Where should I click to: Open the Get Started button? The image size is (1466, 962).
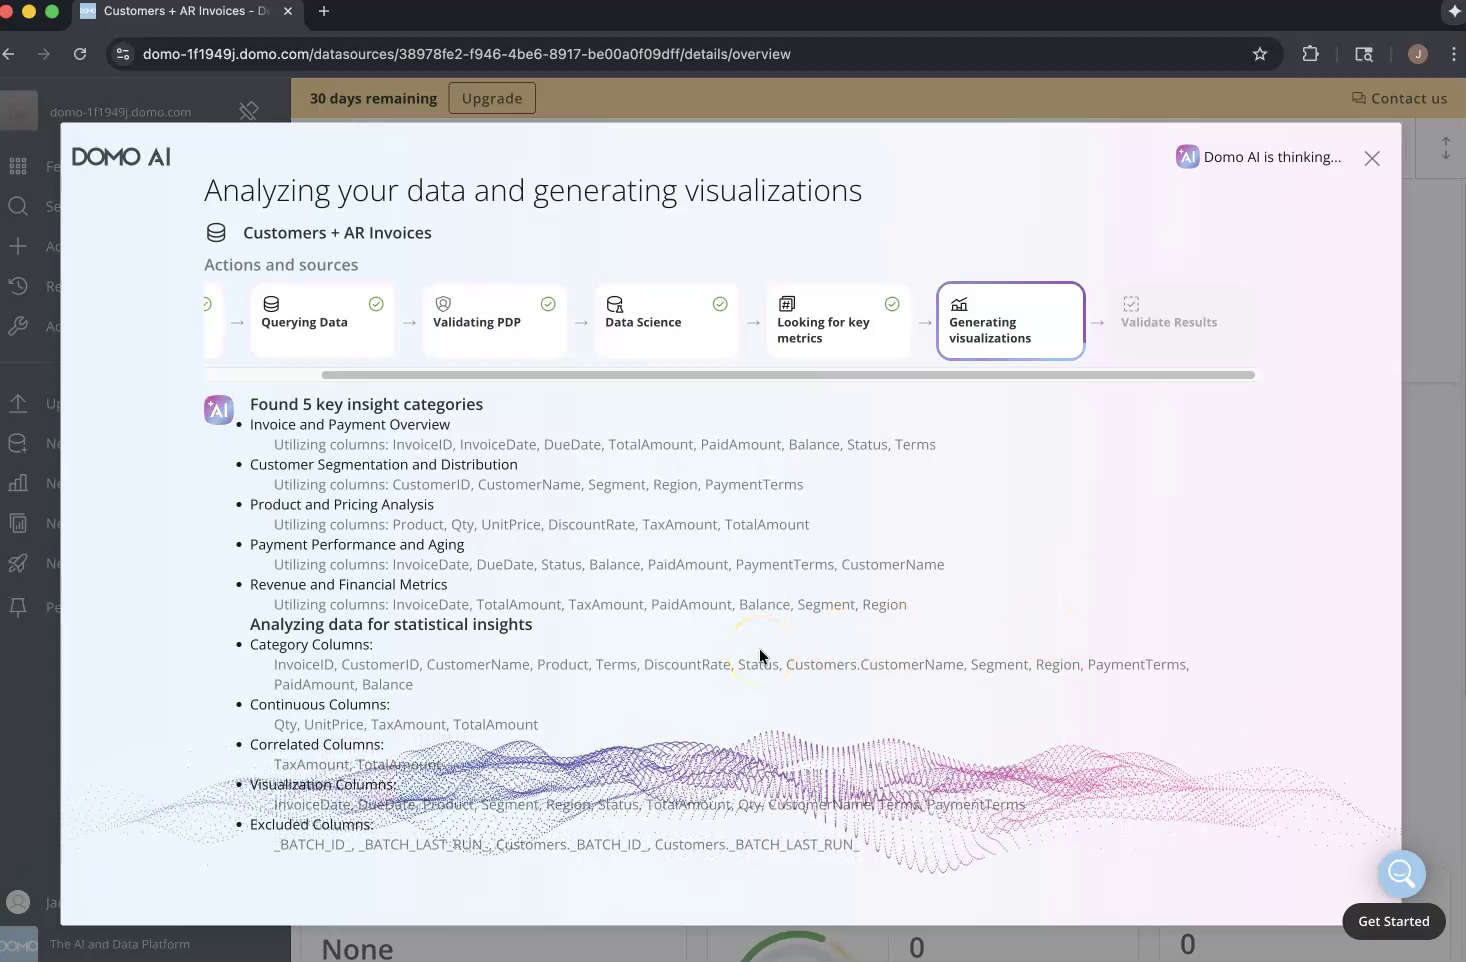click(x=1393, y=921)
